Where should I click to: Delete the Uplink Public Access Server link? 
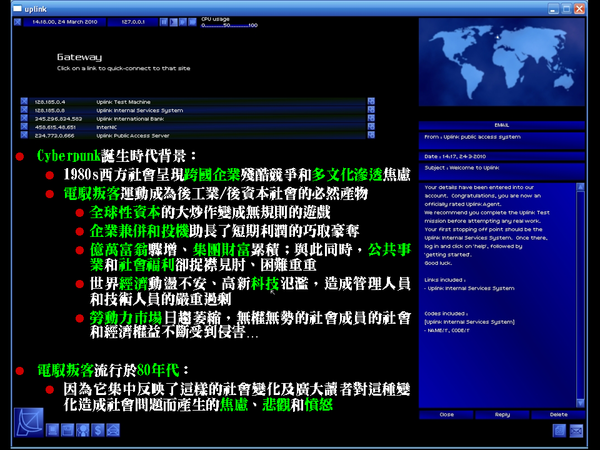tap(24, 135)
